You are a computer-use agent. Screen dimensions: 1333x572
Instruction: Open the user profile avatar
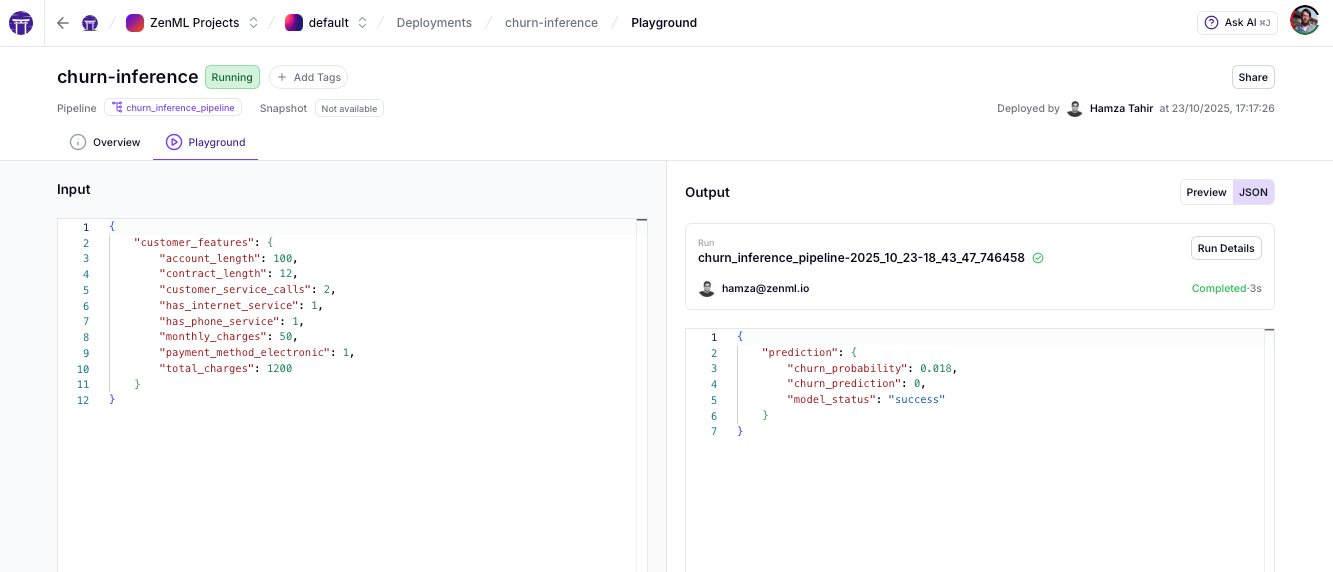pos(1304,21)
